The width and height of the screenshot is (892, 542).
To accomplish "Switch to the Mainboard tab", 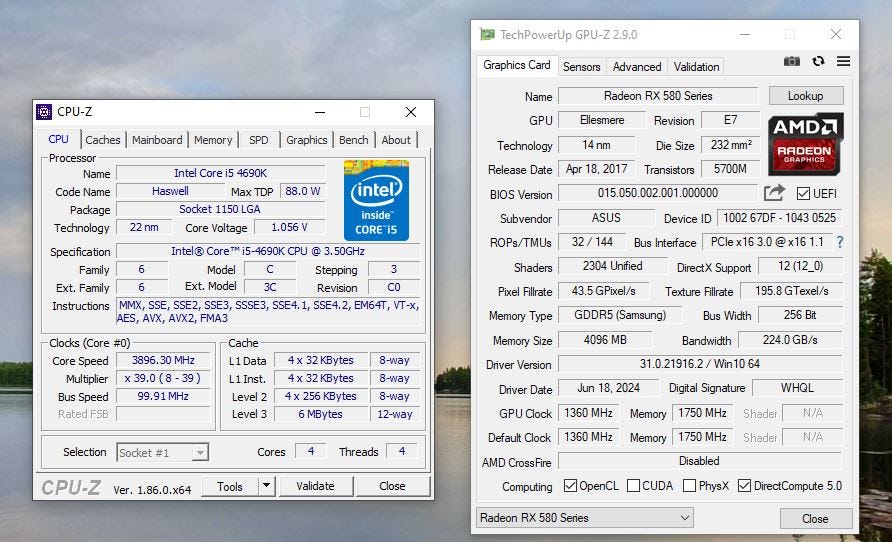I will (x=157, y=140).
